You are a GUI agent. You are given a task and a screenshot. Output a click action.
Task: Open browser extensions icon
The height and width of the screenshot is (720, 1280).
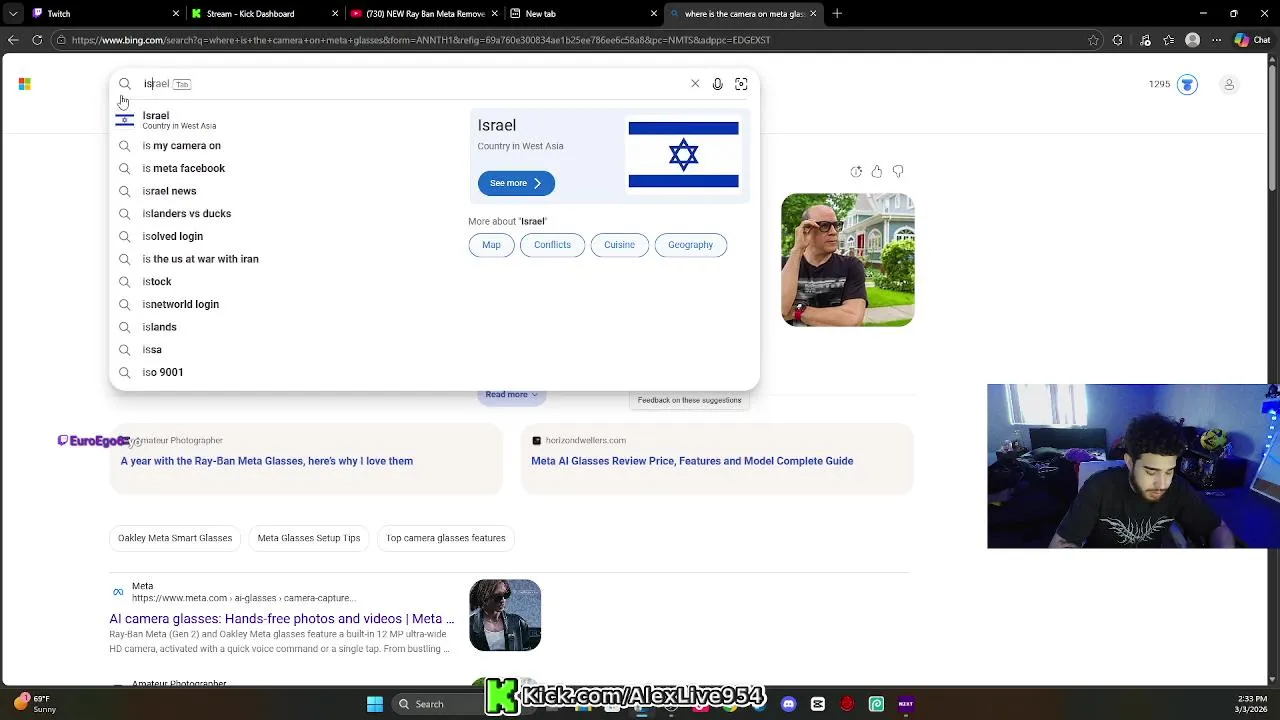[x=1118, y=40]
